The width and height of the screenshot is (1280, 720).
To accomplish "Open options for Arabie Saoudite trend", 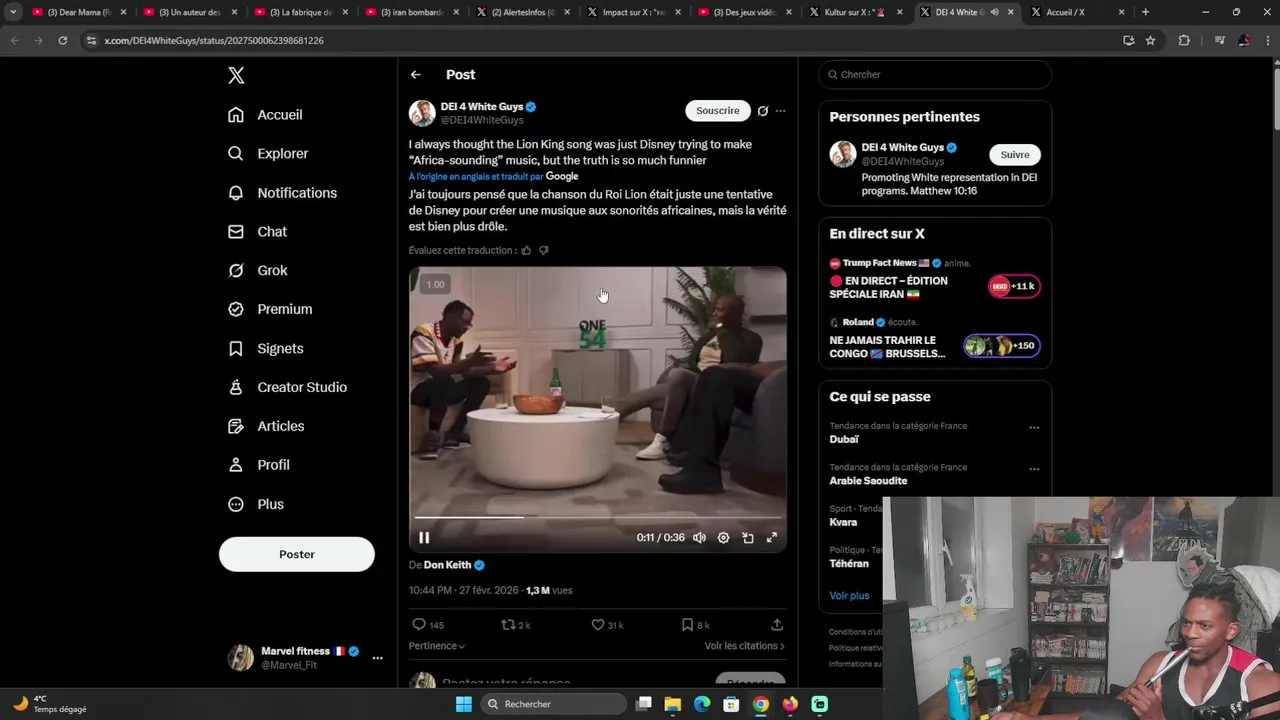I will 1034,468.
